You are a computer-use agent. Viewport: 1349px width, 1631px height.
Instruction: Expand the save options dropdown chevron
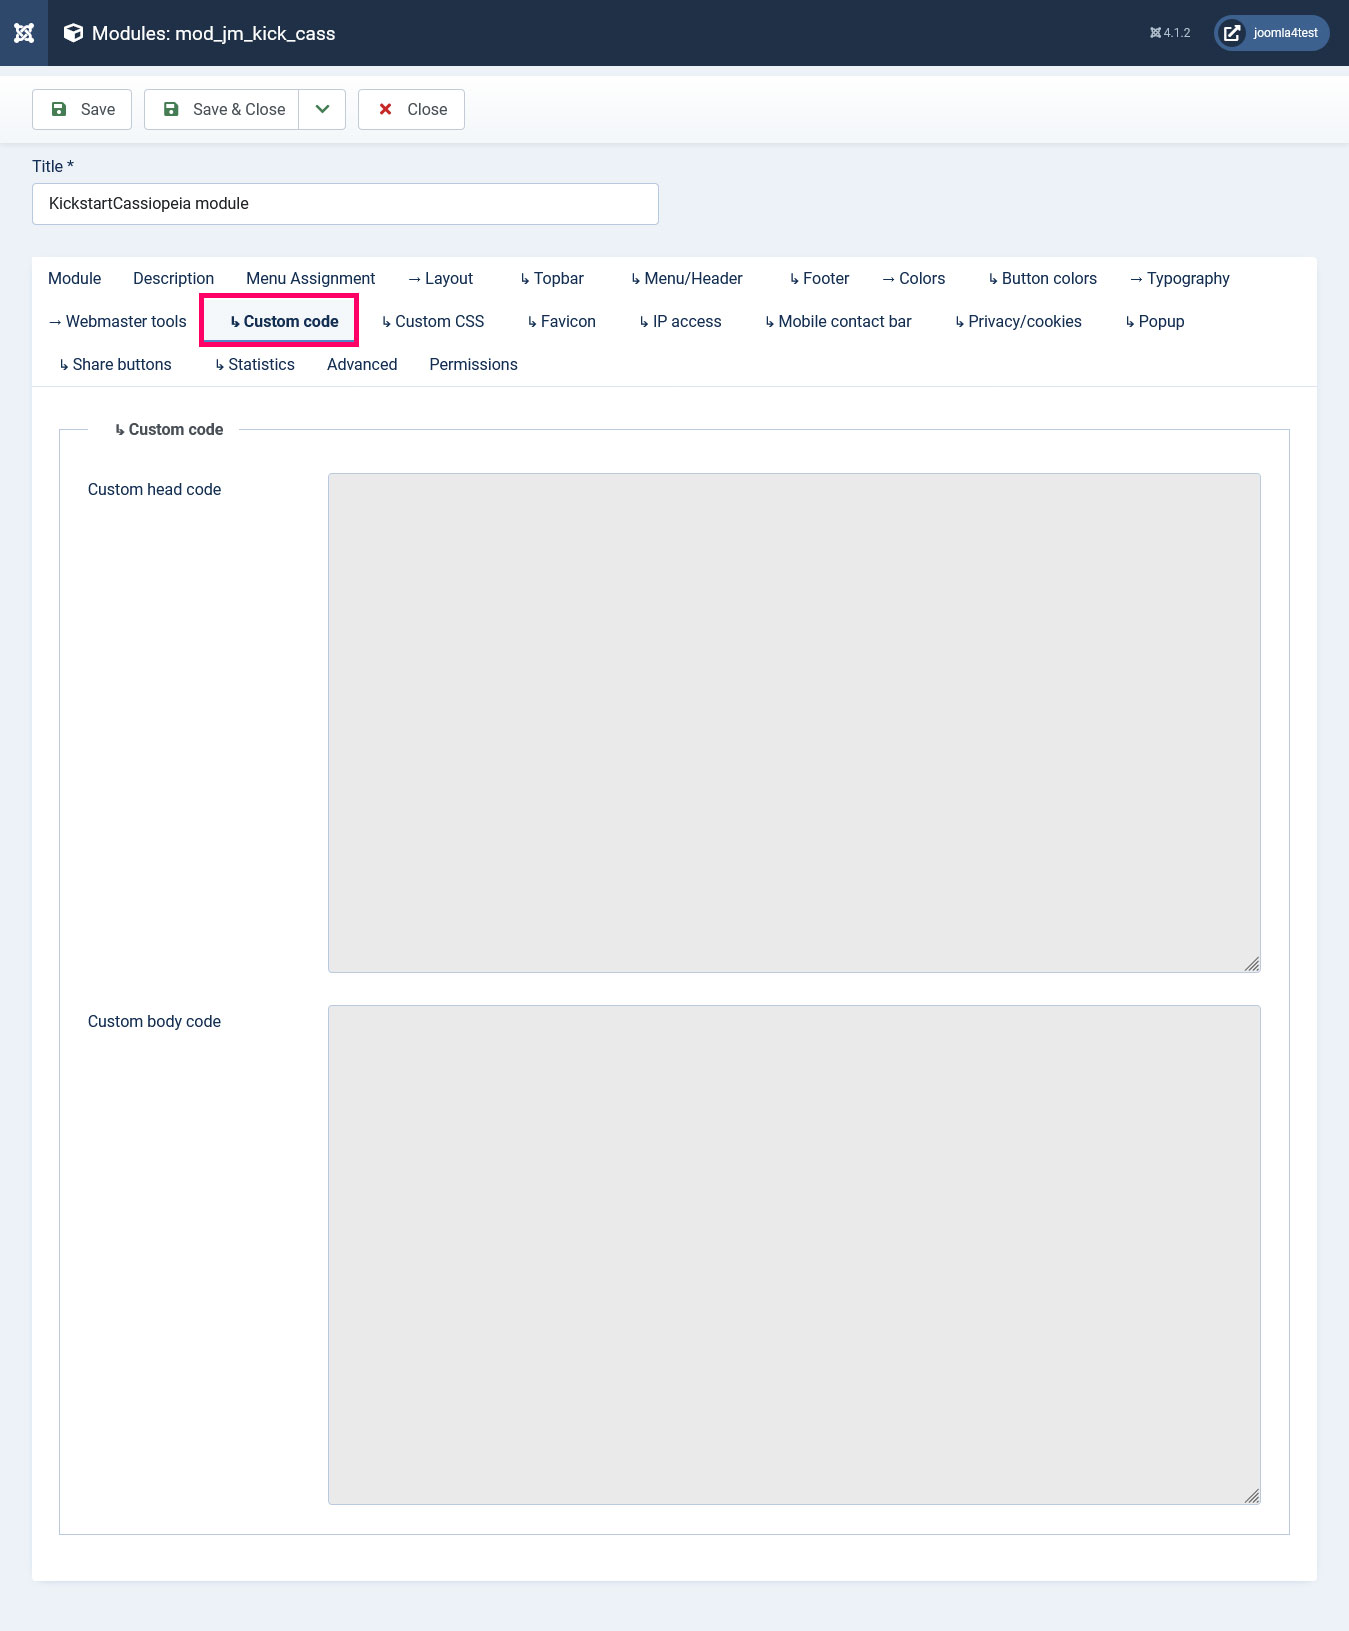click(322, 109)
